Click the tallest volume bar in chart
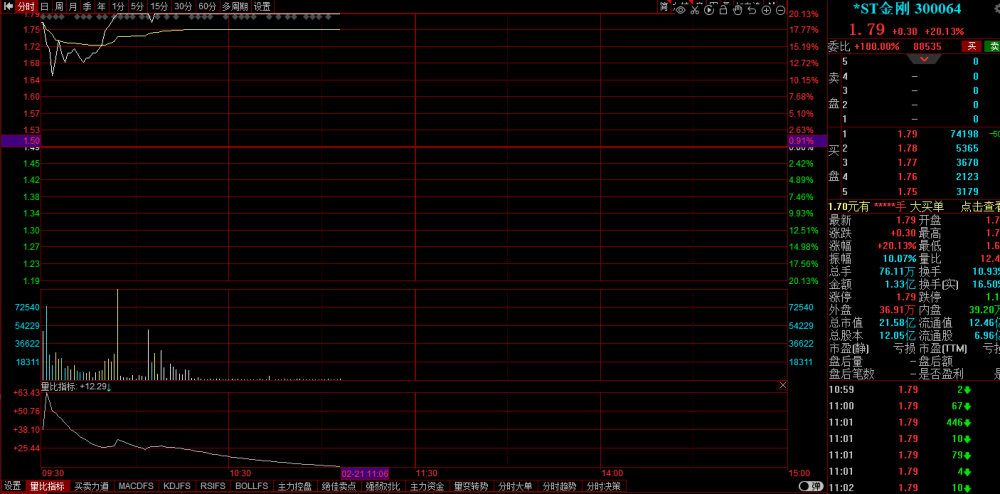The image size is (1000, 494). (x=117, y=334)
